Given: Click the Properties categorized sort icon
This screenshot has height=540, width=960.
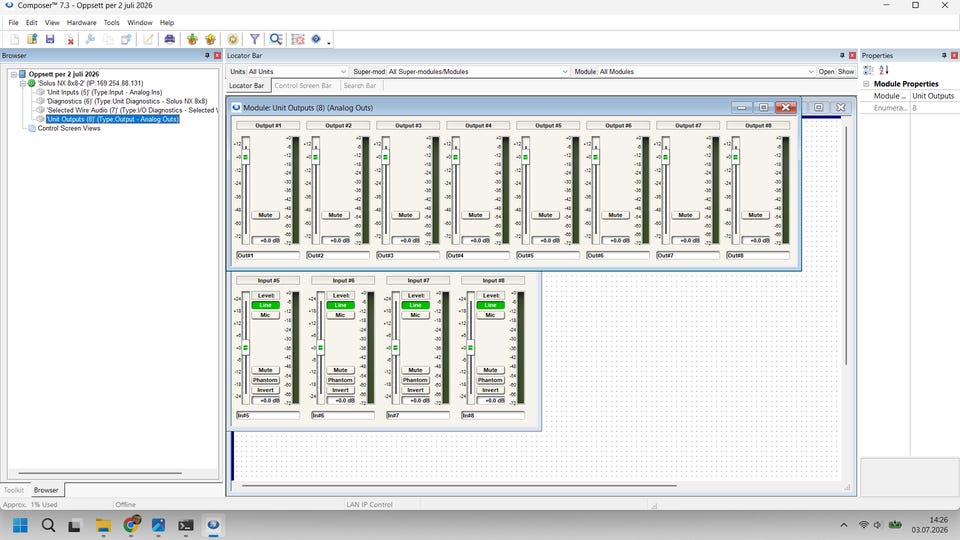Looking at the screenshot, I should [x=868, y=70].
